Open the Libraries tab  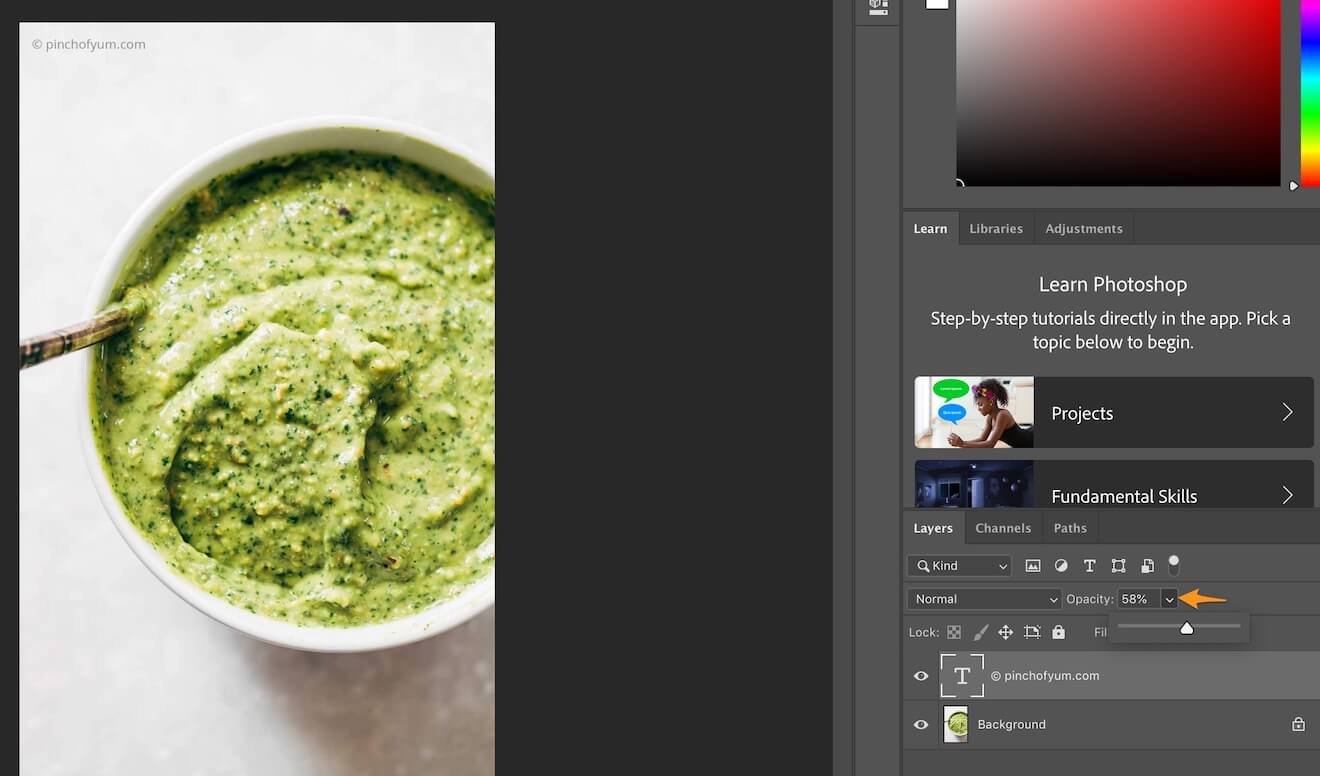point(996,228)
